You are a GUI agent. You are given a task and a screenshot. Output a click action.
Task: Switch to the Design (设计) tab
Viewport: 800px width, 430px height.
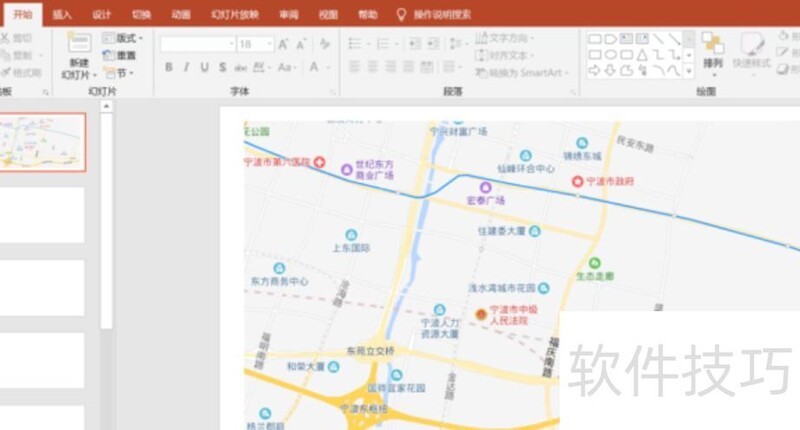tap(102, 14)
